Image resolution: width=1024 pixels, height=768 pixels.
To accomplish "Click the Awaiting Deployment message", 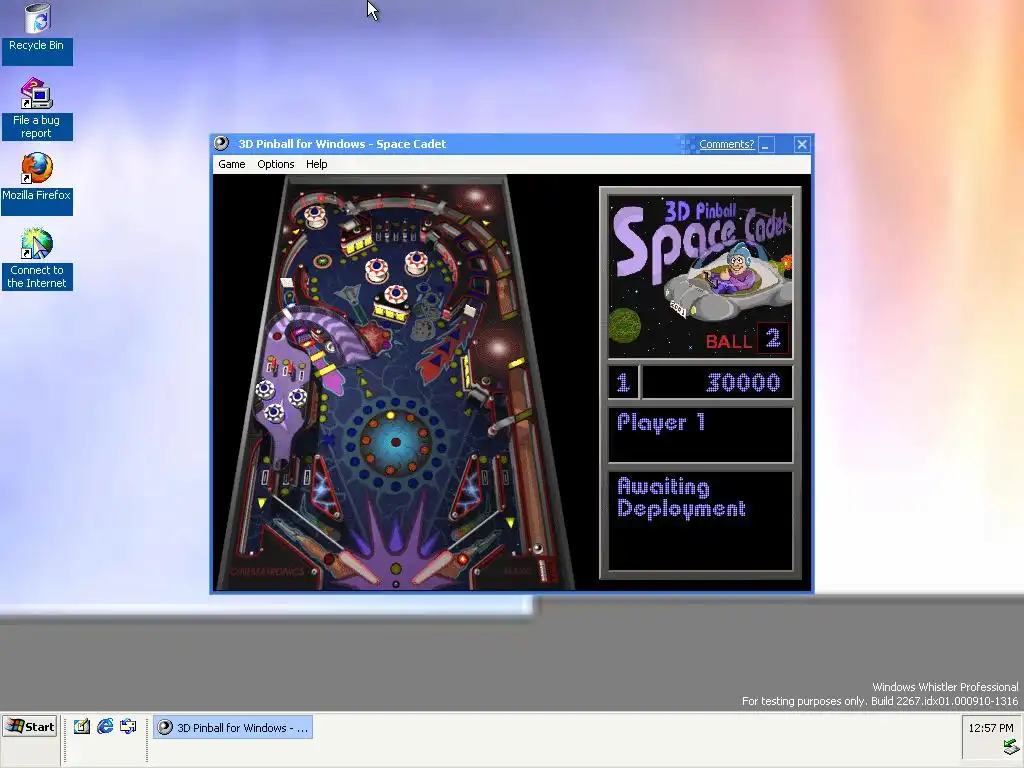I will 681,498.
